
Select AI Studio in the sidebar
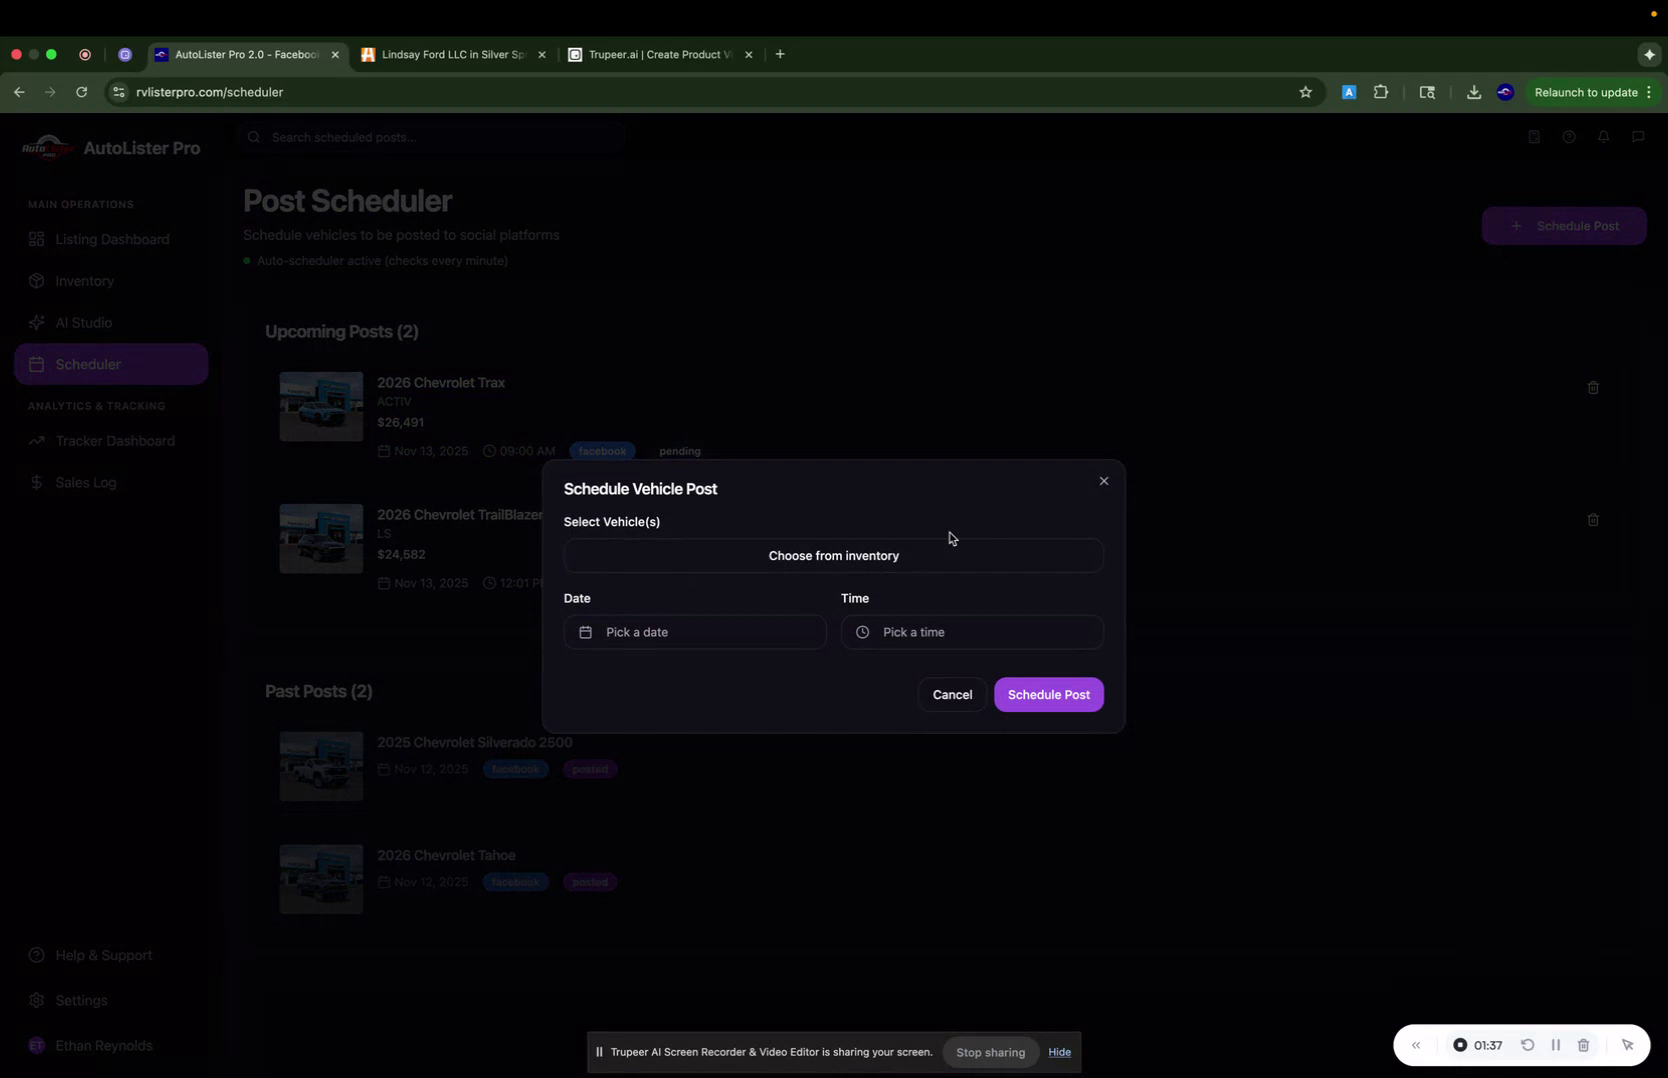pyautogui.click(x=83, y=322)
